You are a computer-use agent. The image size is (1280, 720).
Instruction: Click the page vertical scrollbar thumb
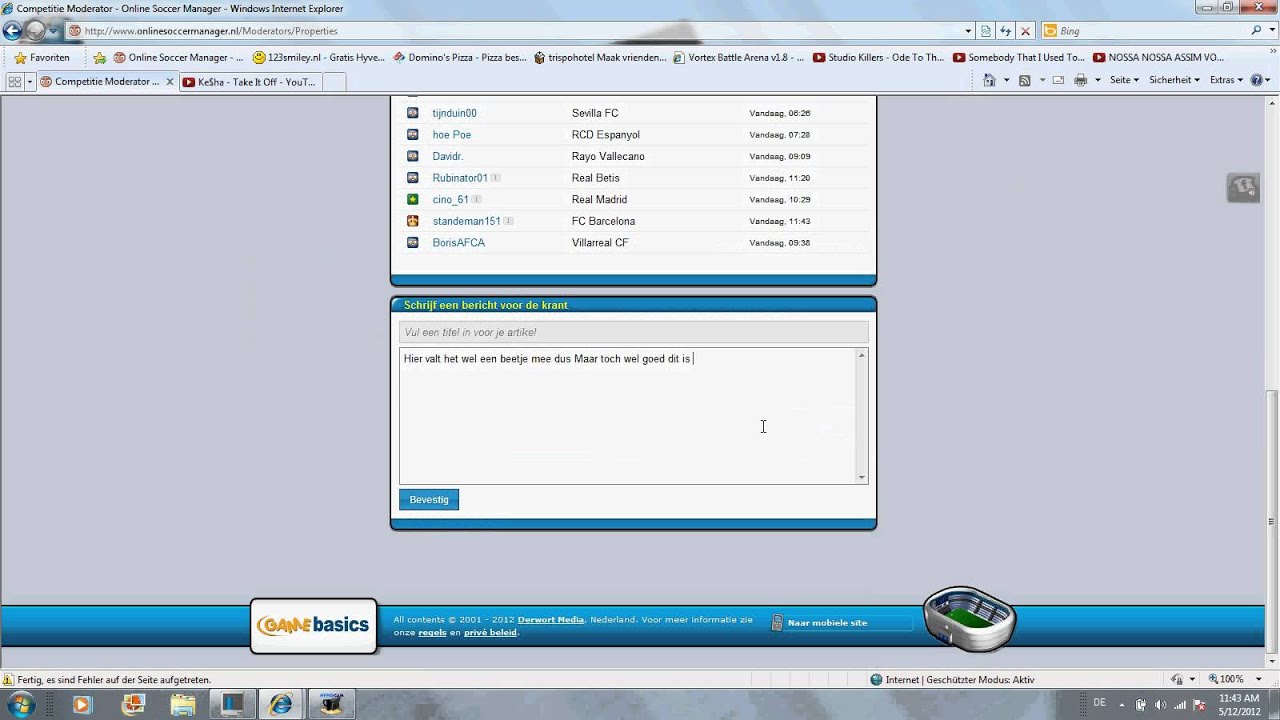[x=1273, y=520]
